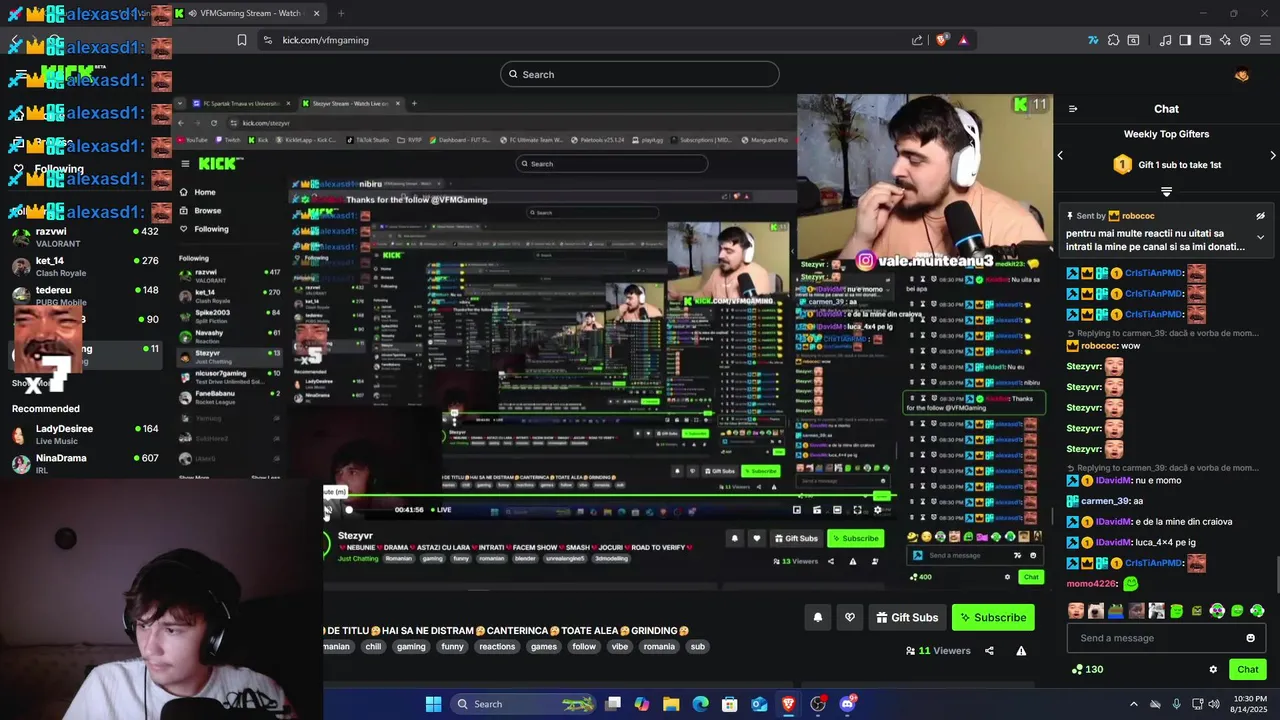Expand the Weekly Top Gifters leaderboard handle
This screenshot has width=1280, height=720.
coord(1166,191)
